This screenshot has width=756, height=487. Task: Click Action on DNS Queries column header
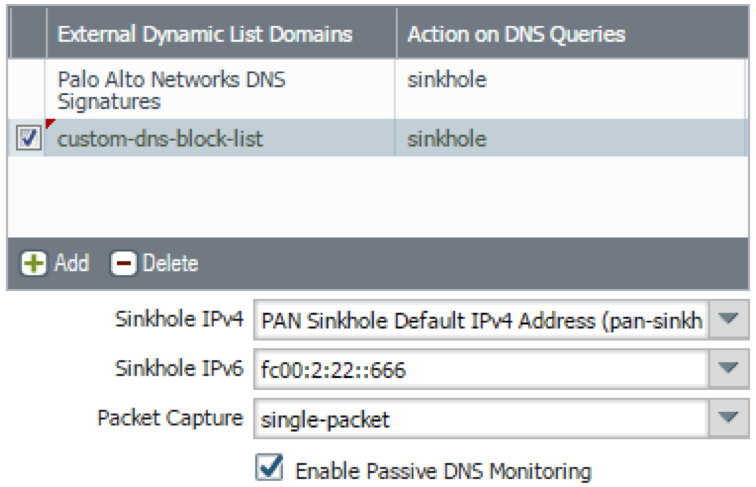(x=516, y=34)
